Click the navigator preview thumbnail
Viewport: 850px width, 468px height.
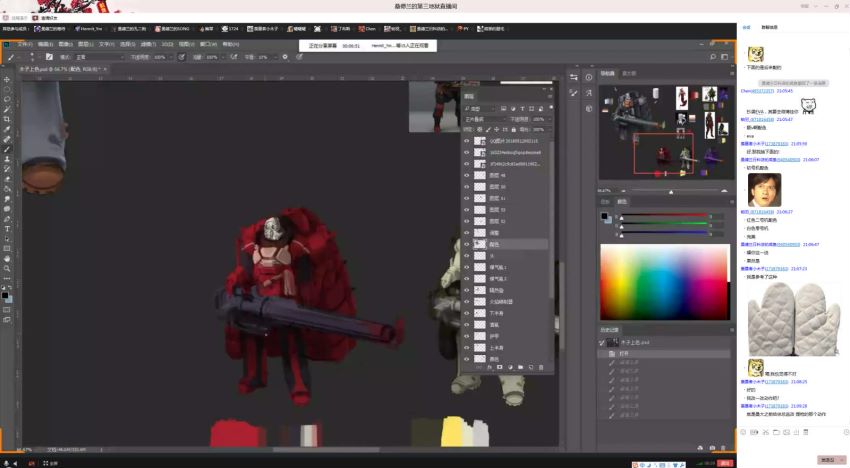[x=666, y=131]
